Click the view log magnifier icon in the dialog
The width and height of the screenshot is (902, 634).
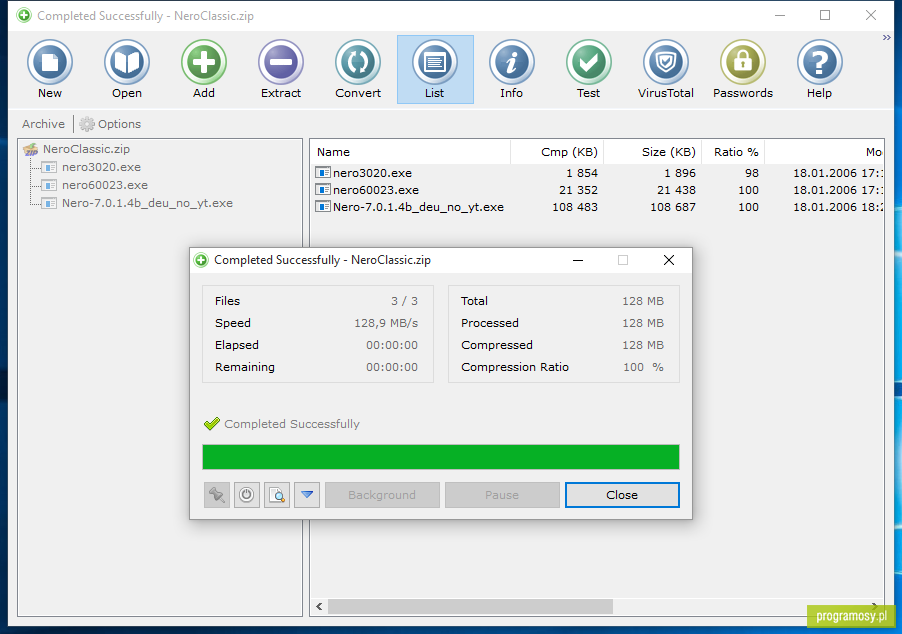[x=277, y=495]
